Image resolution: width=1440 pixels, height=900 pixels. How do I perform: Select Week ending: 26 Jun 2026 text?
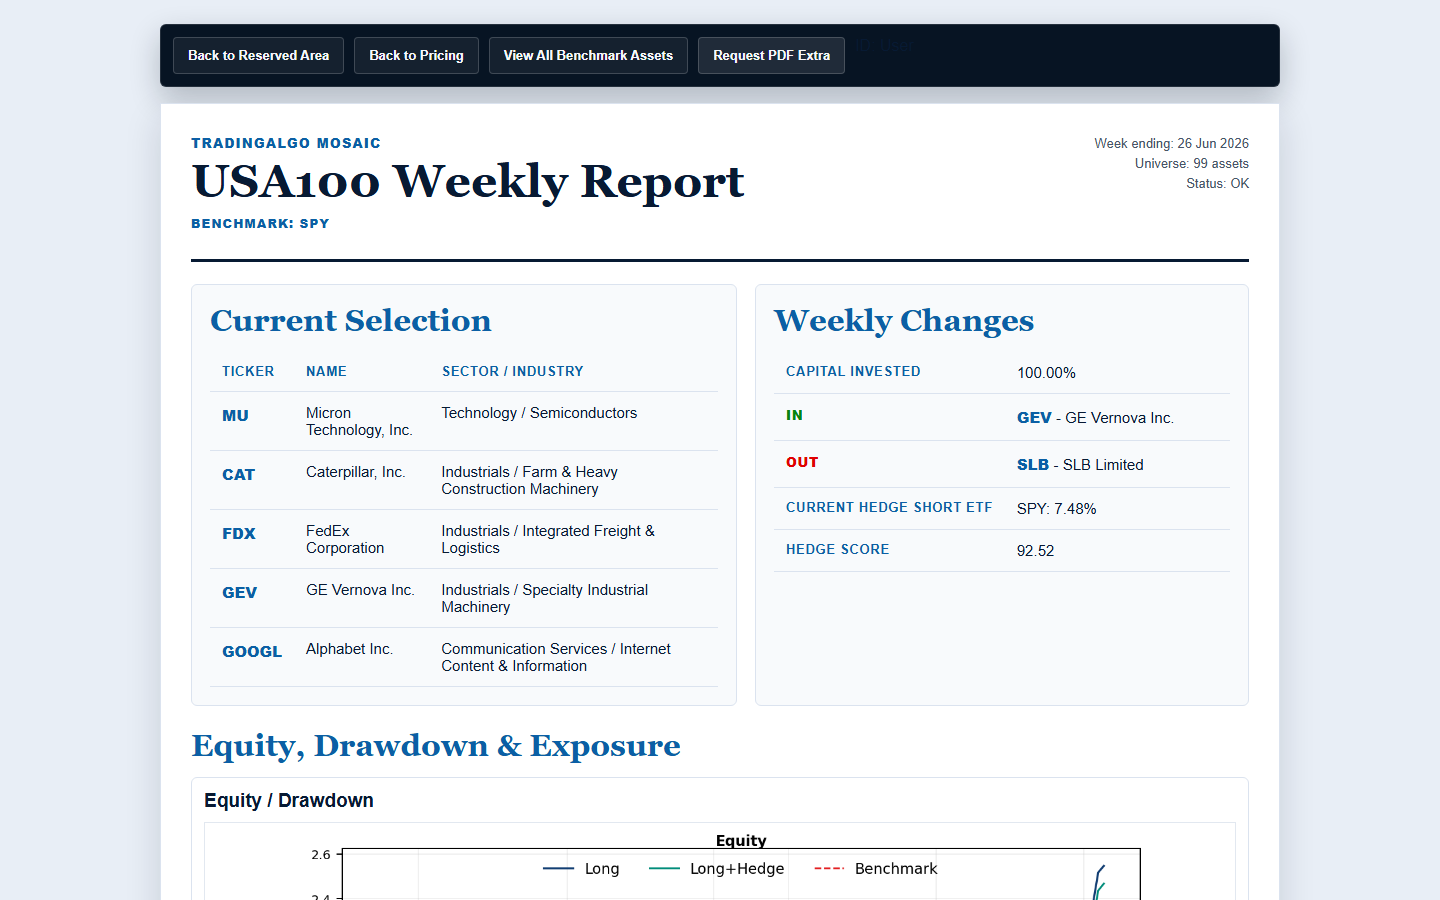pyautogui.click(x=1171, y=143)
